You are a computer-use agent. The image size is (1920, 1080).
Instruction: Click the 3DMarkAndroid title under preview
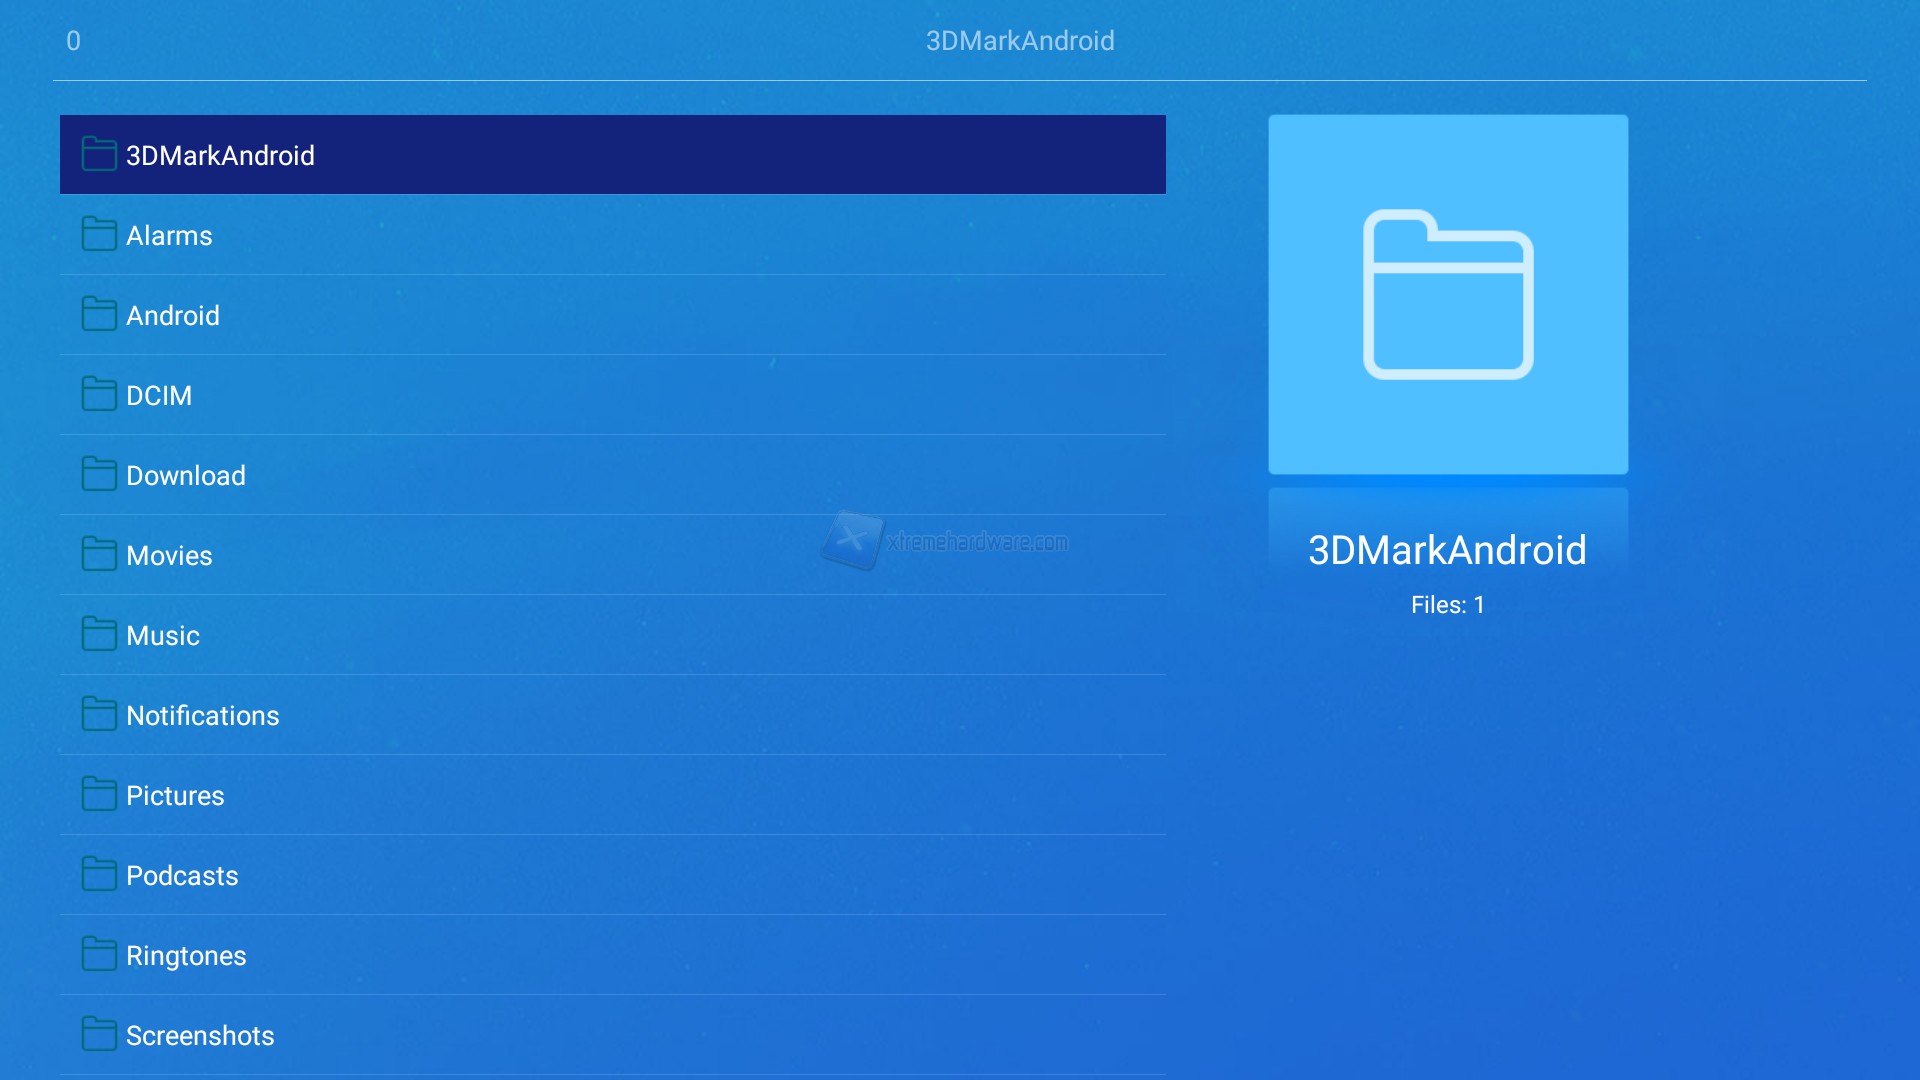coord(1447,550)
